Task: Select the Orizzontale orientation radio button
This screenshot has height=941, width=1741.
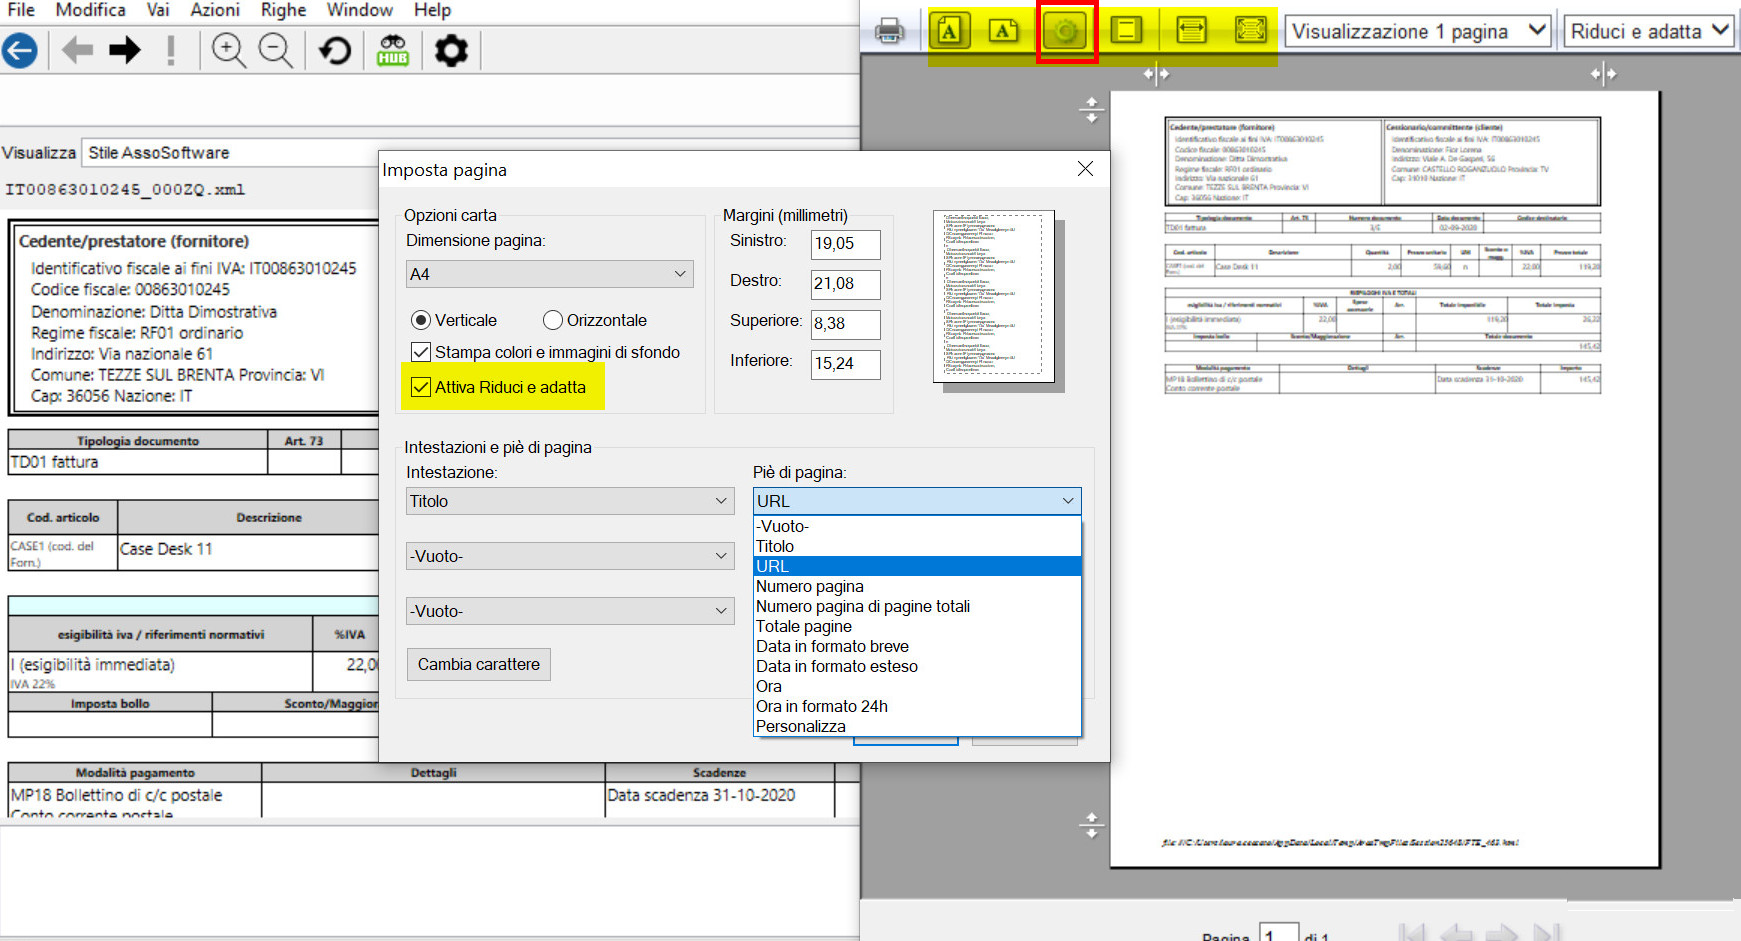Action: coord(553,320)
